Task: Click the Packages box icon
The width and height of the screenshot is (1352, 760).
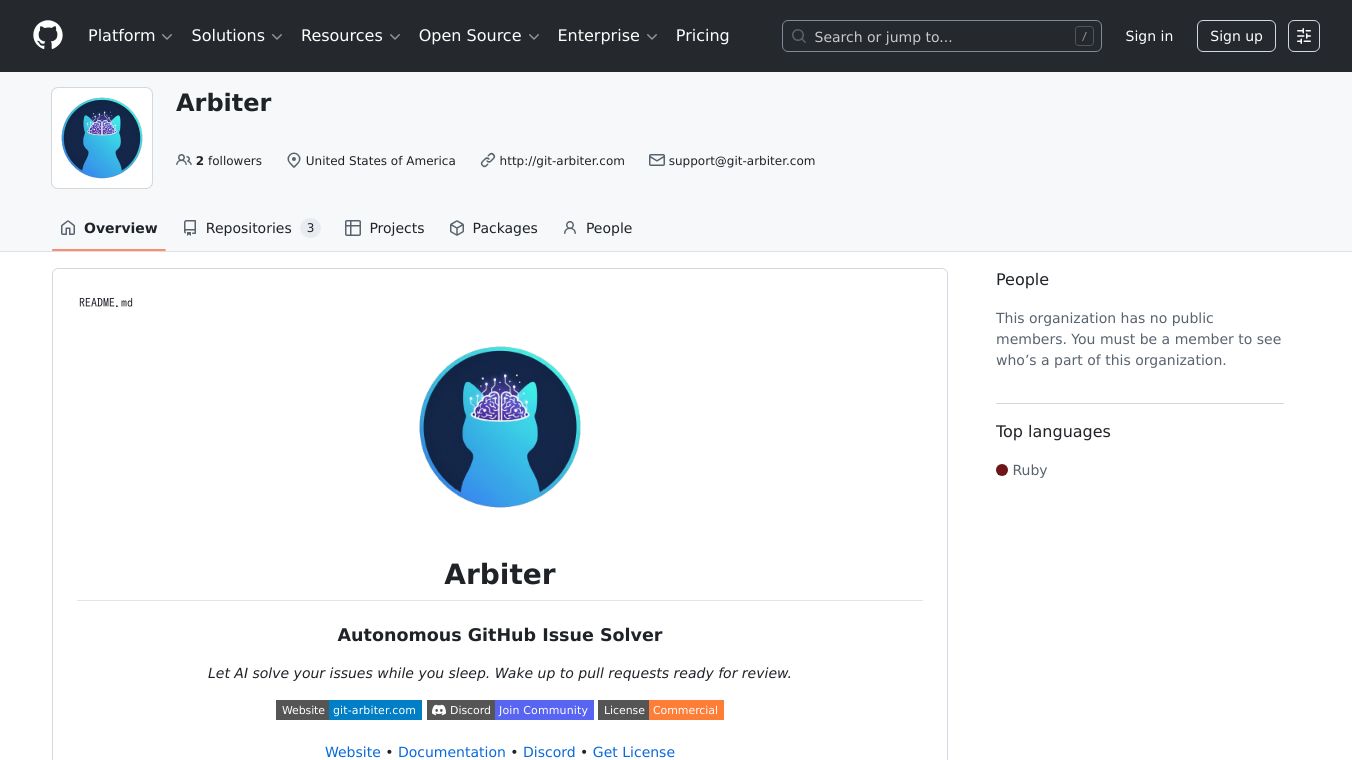Action: 457,228
